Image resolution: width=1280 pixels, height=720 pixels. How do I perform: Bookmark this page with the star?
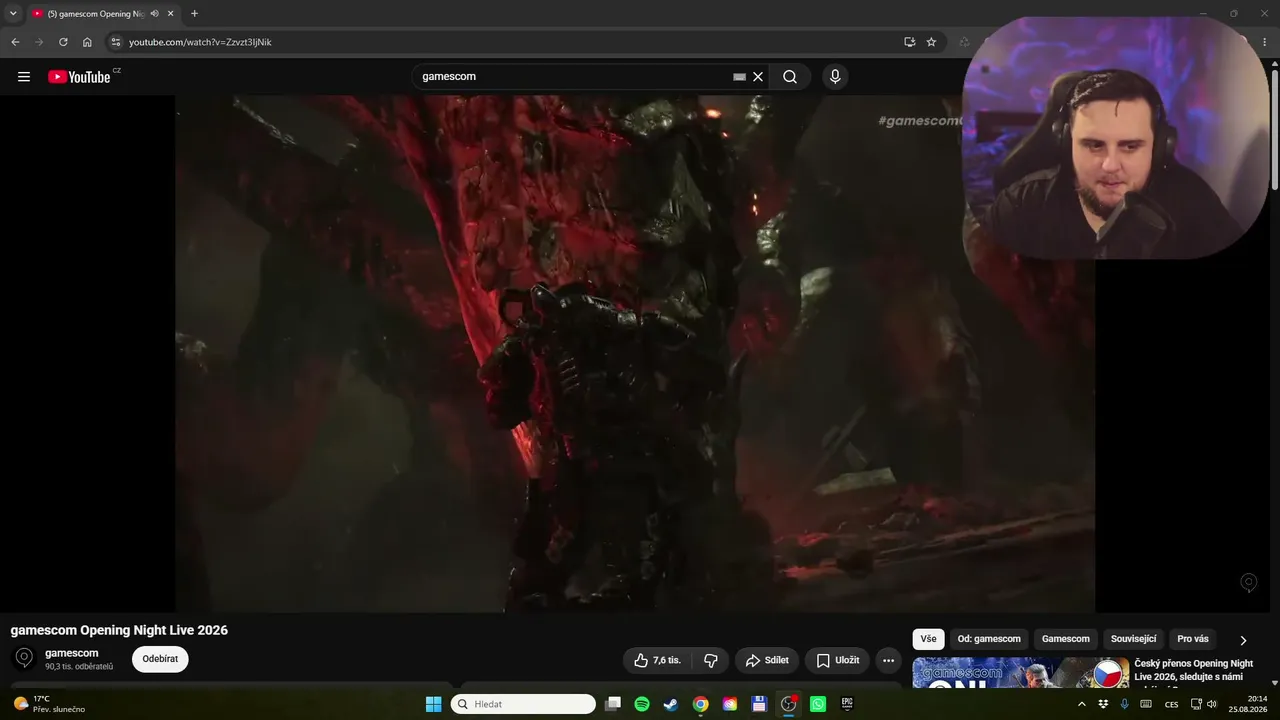[x=931, y=42]
